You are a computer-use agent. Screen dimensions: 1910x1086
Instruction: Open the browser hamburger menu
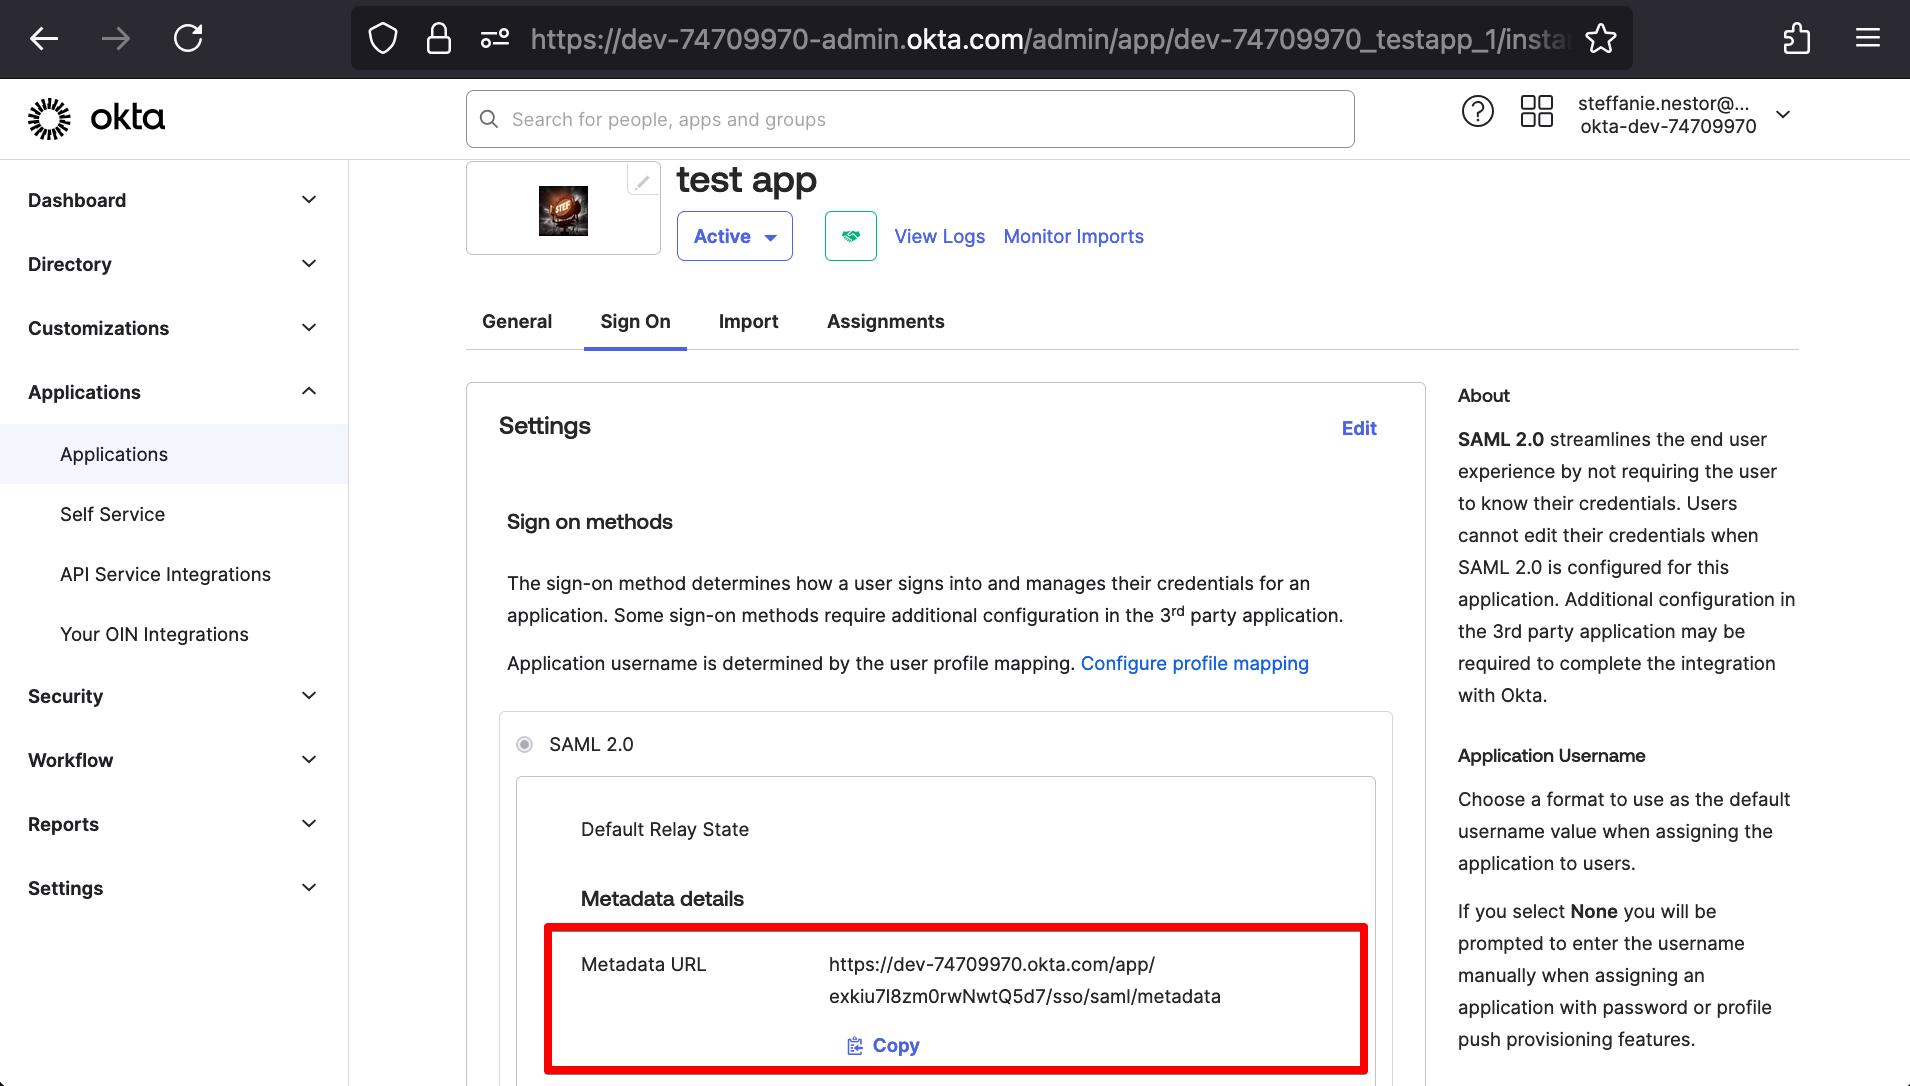coord(1868,39)
